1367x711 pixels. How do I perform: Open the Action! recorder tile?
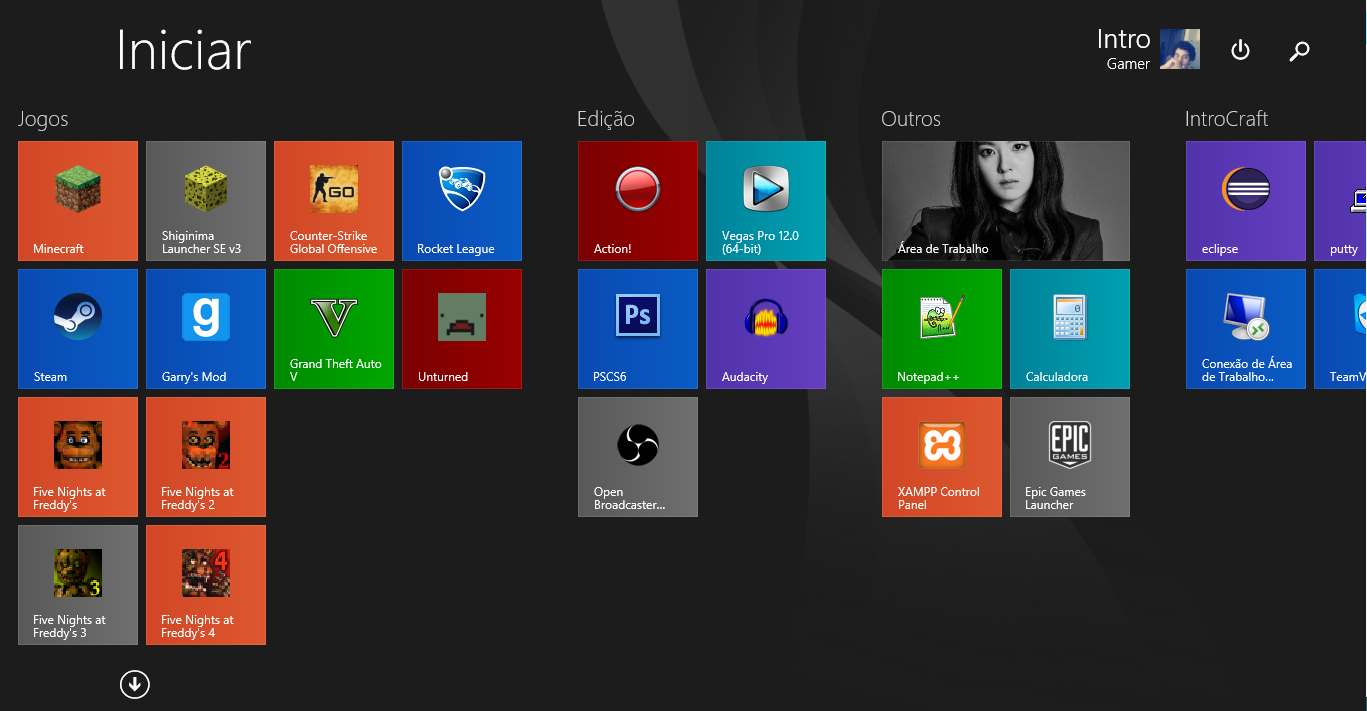pos(638,201)
